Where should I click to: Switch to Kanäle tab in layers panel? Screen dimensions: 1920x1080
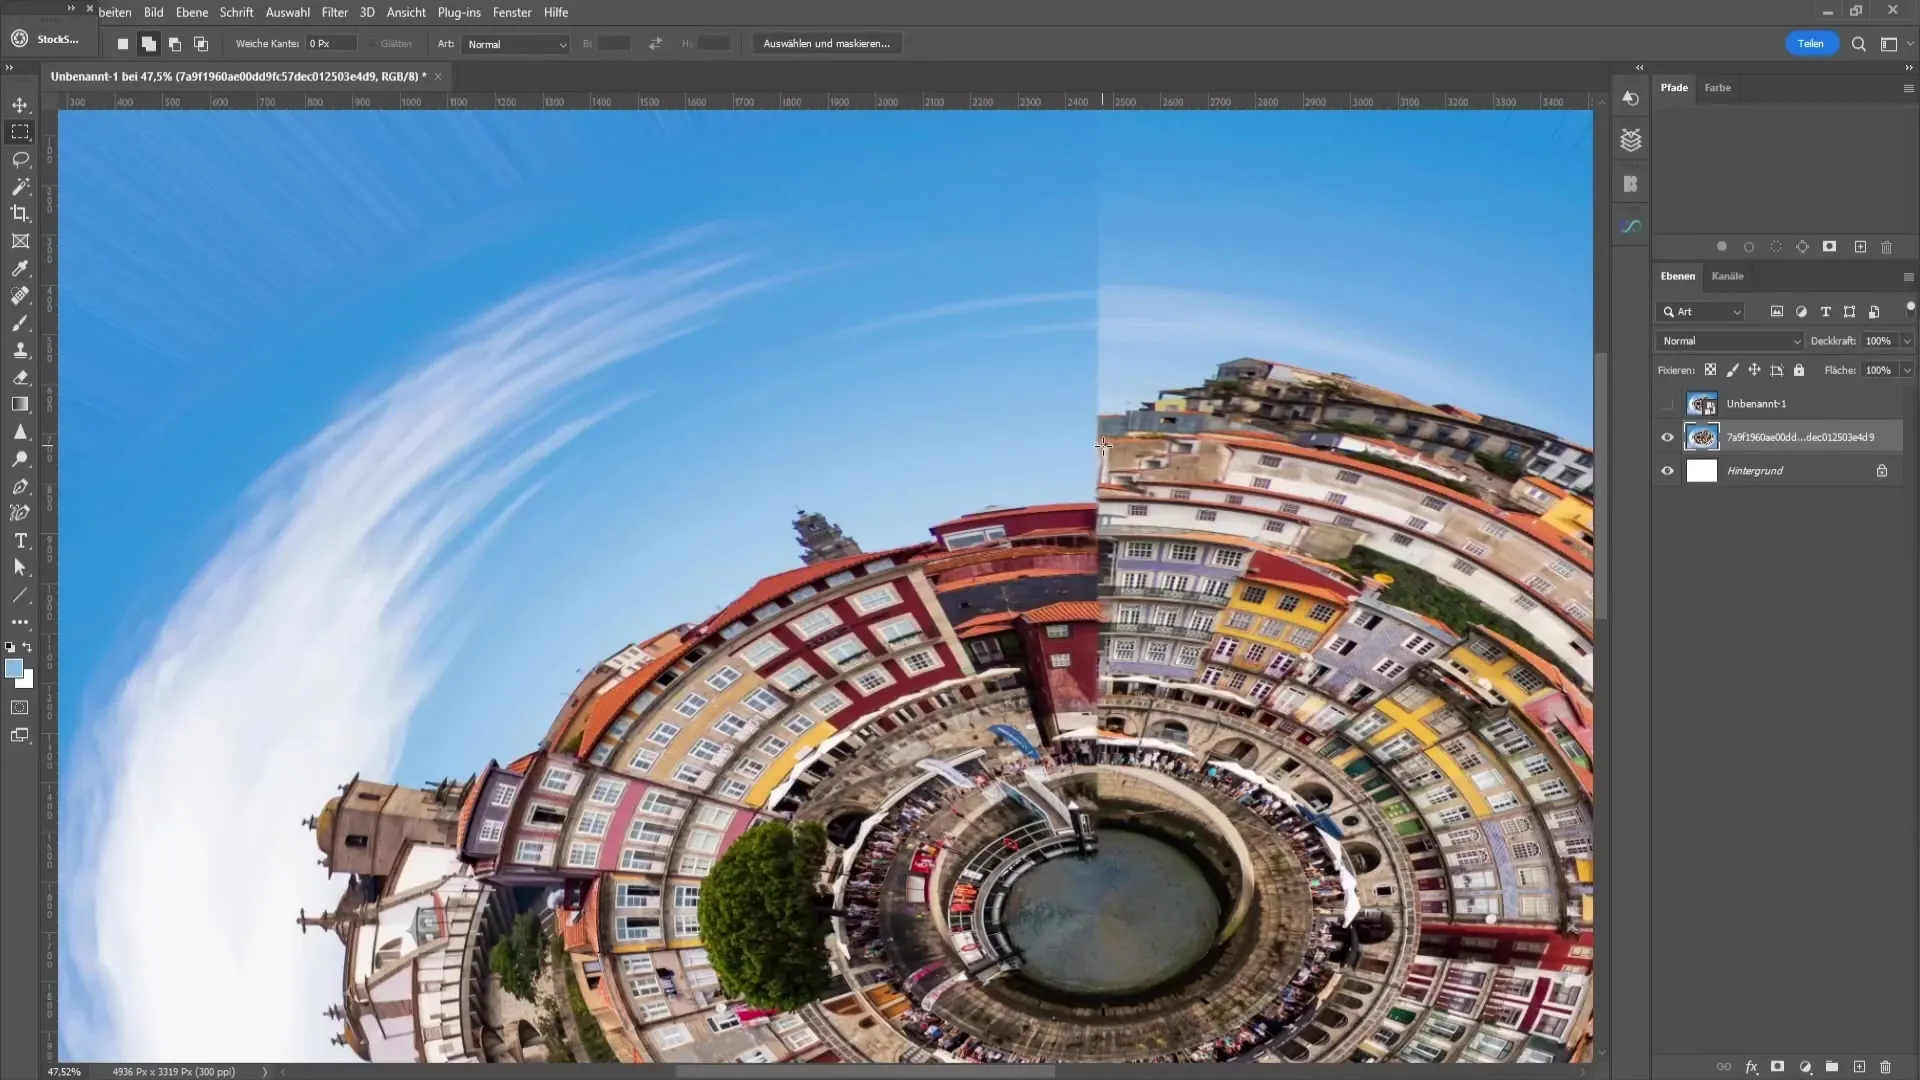1727,276
